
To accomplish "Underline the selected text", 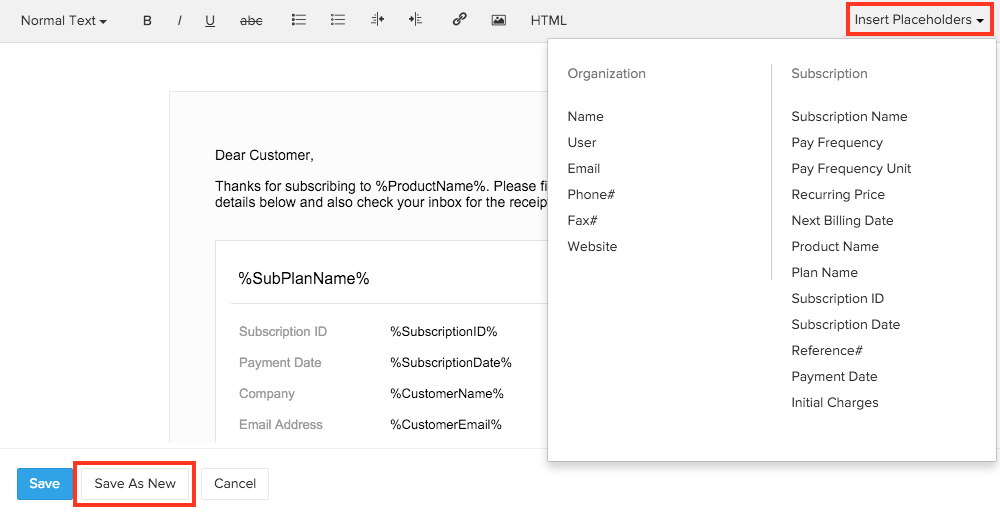I will [x=210, y=21].
